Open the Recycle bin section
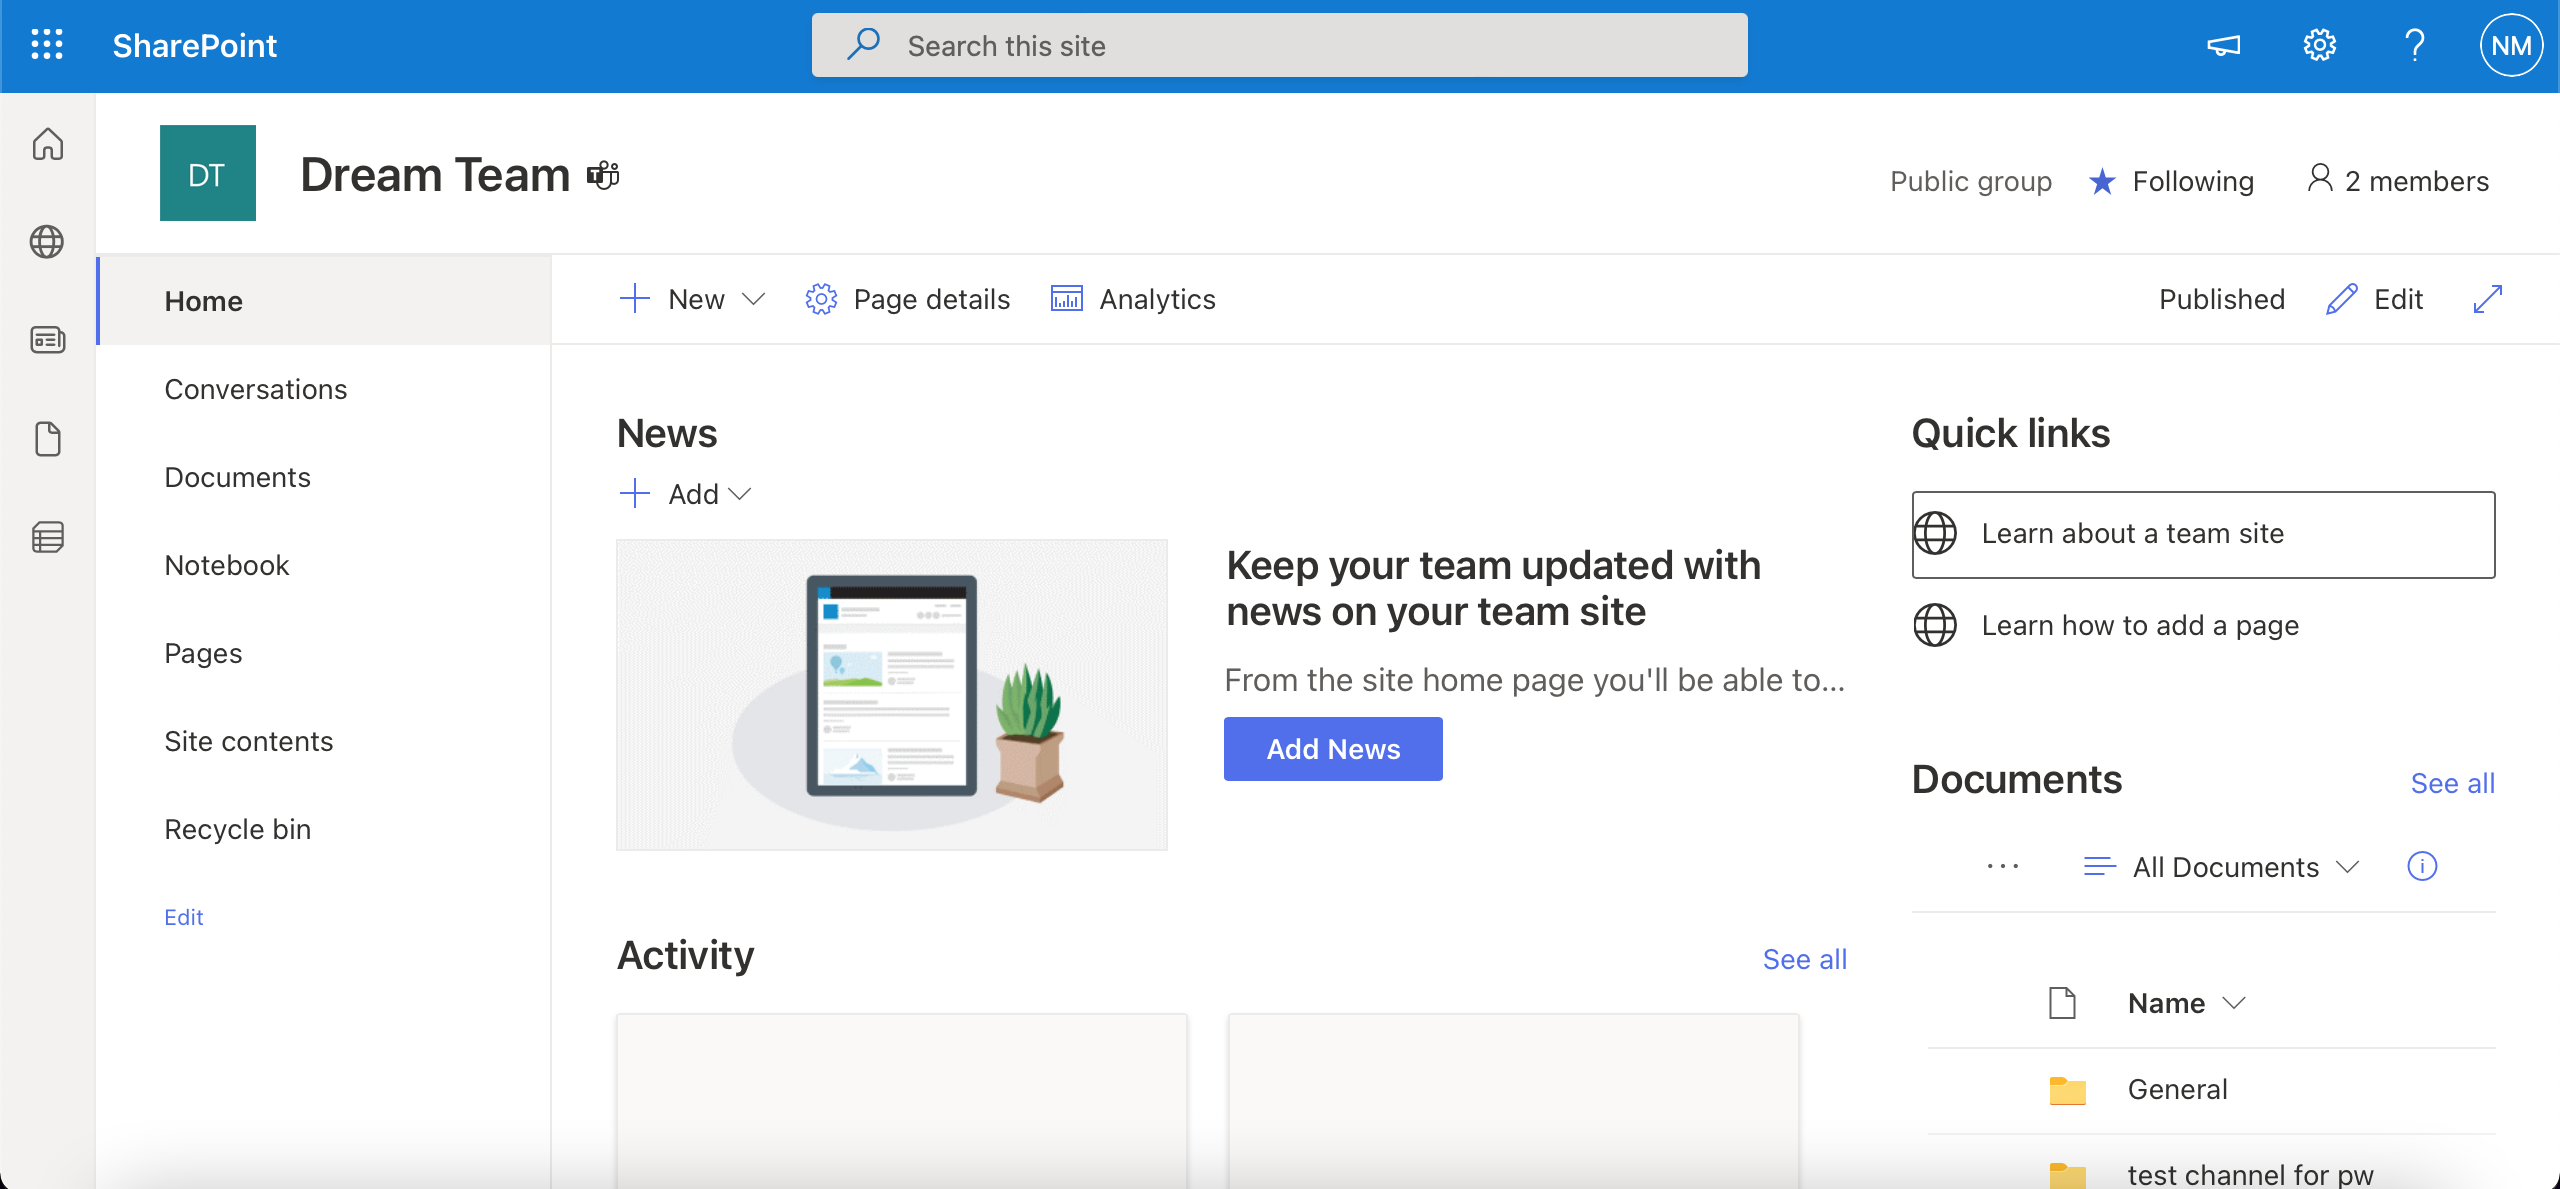Image resolution: width=2560 pixels, height=1189 pixels. pyautogui.click(x=237, y=828)
